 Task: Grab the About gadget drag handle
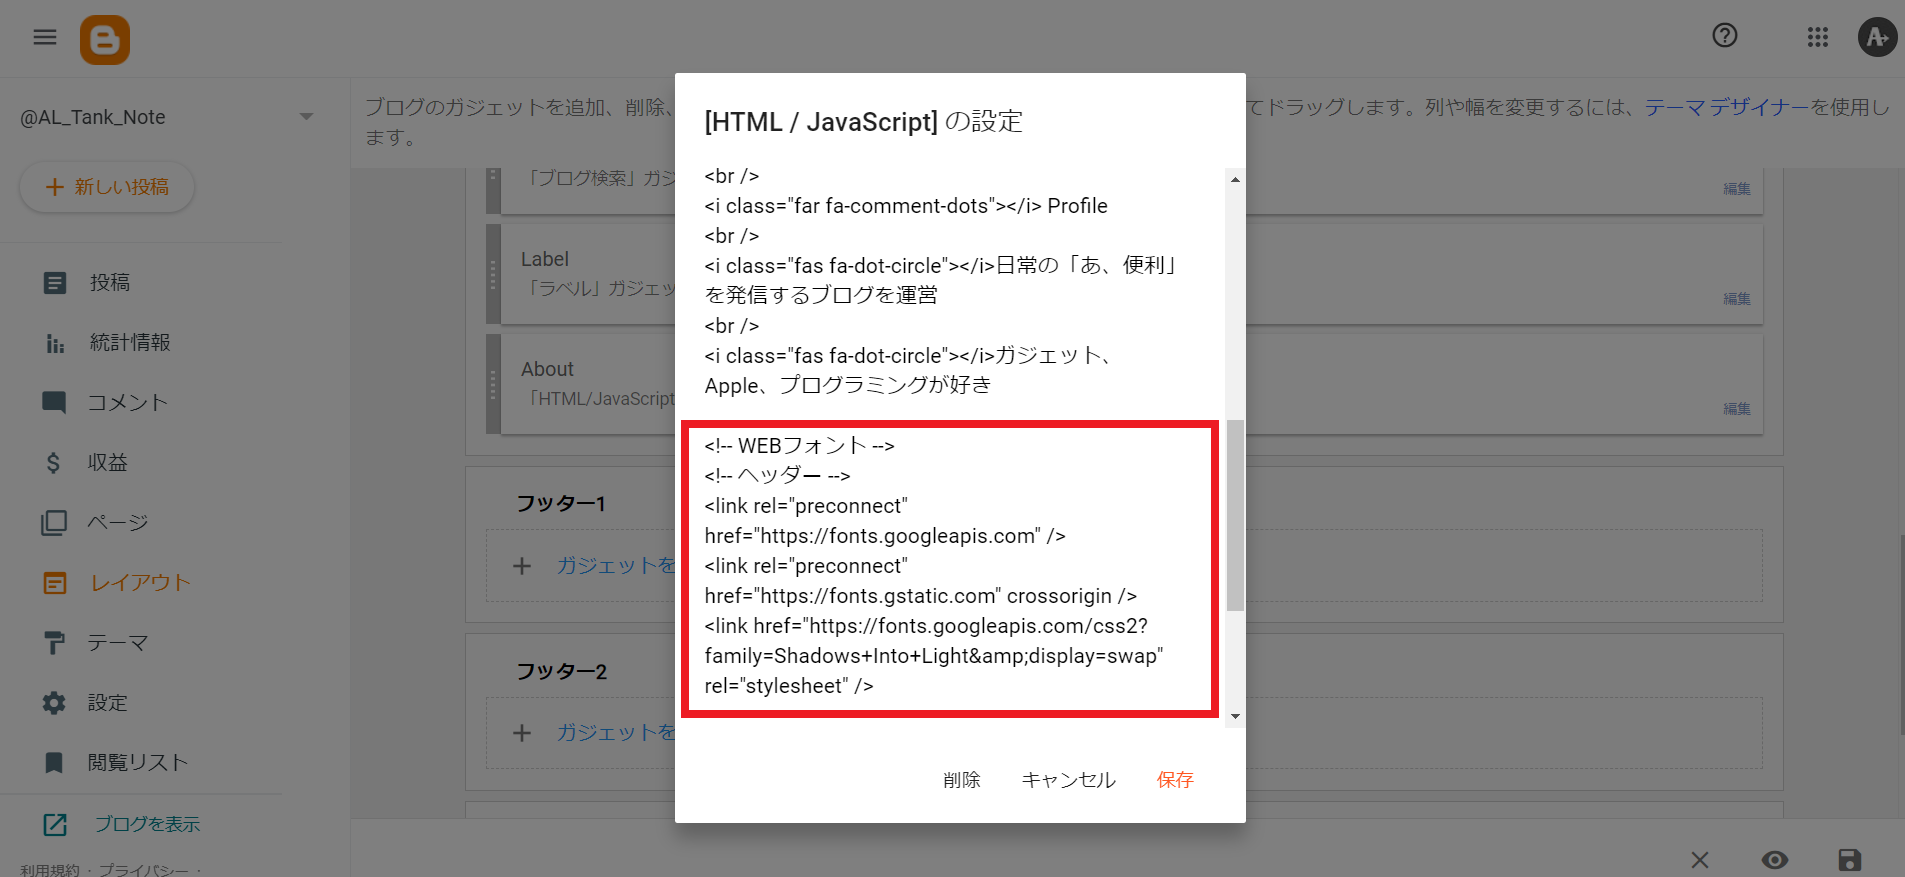click(493, 384)
